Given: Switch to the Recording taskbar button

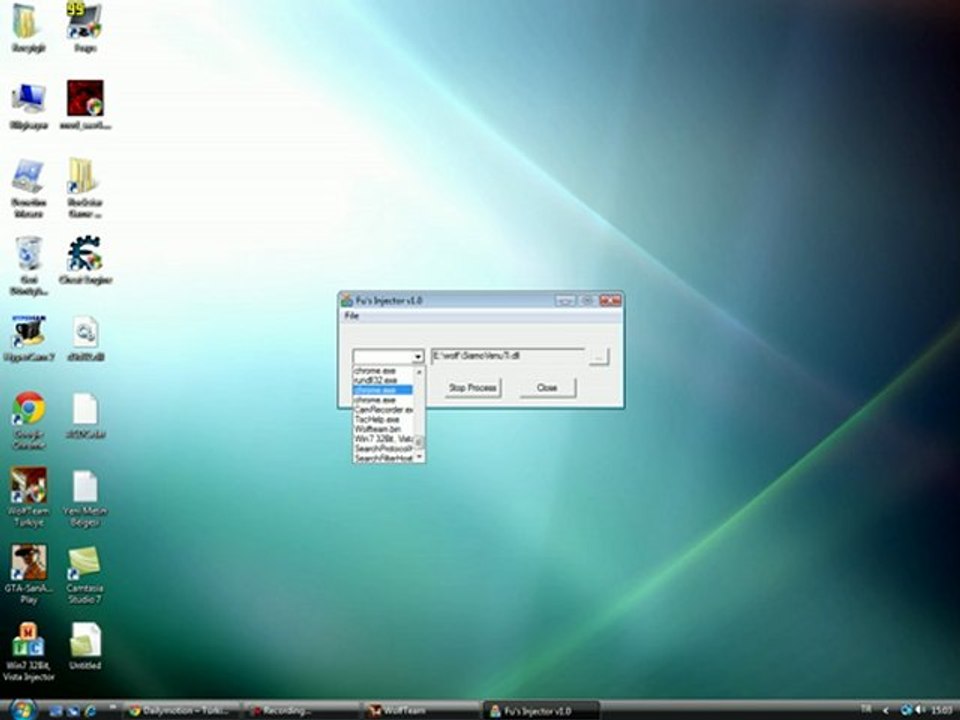Looking at the screenshot, I should (x=302, y=711).
